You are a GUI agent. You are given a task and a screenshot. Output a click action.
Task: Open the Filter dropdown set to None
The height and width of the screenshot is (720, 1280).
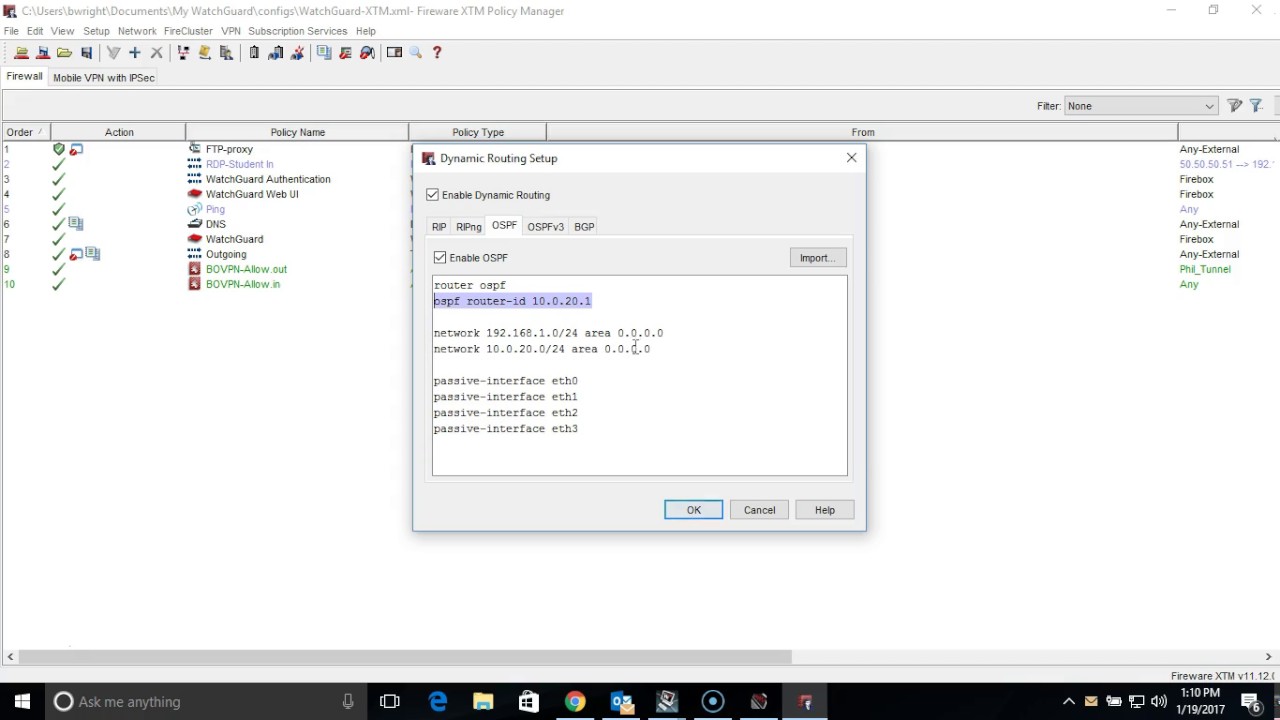tap(1141, 106)
